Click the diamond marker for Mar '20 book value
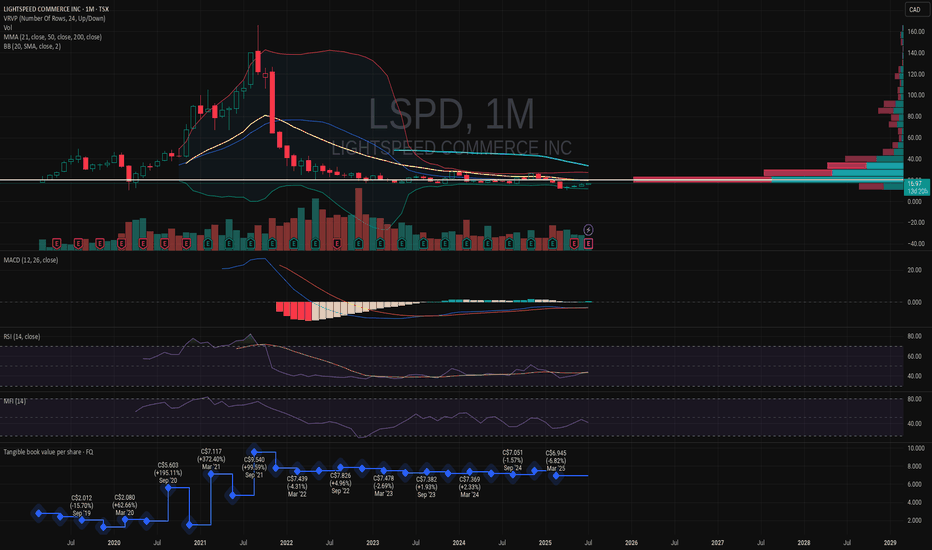This screenshot has height=550, width=932. pyautogui.click(x=125, y=520)
